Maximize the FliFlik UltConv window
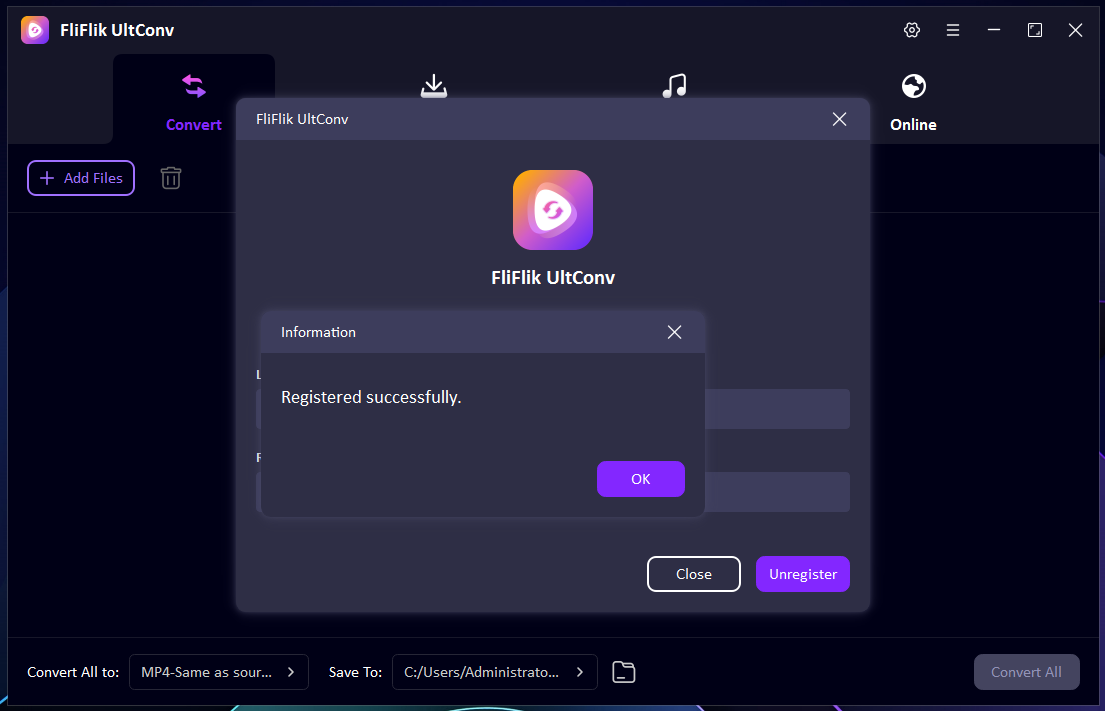1105x711 pixels. 1035,30
